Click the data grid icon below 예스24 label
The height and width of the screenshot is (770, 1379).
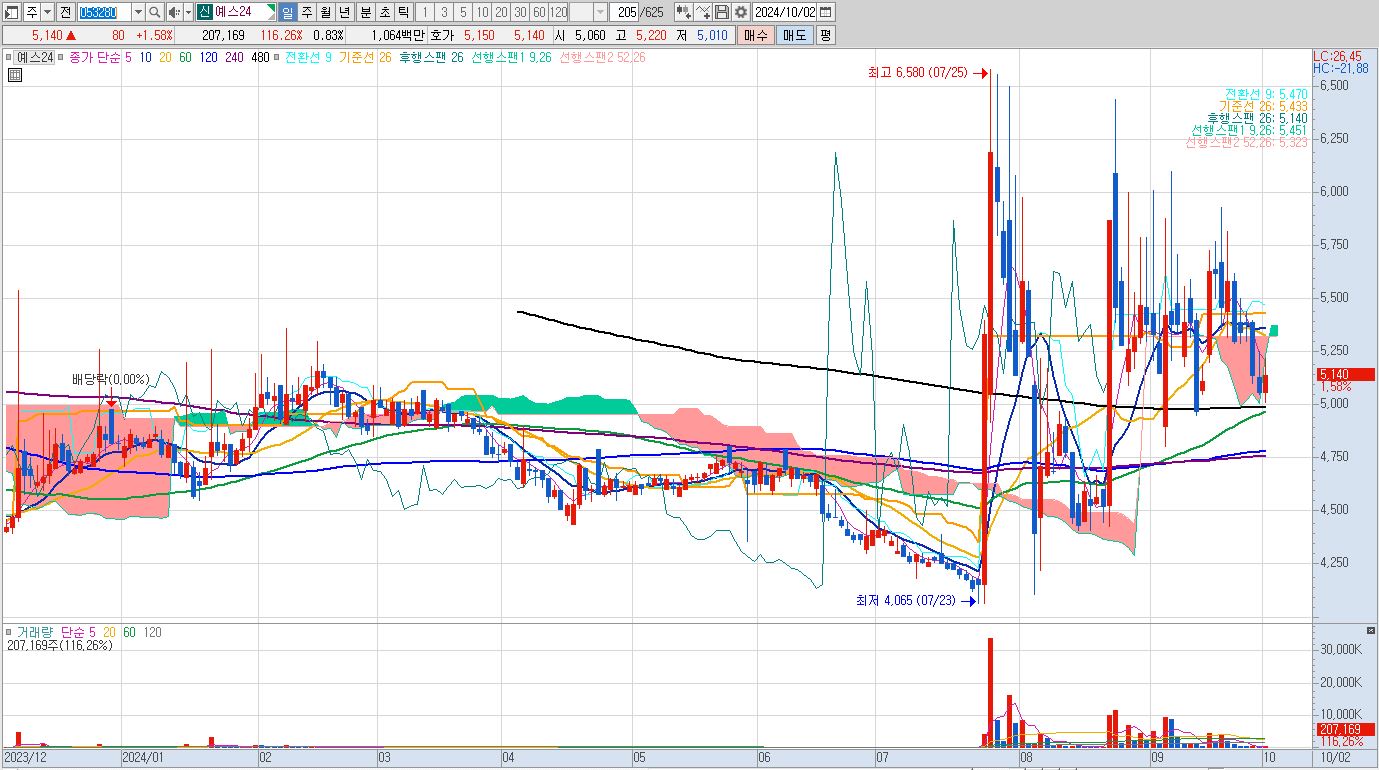[x=15, y=75]
